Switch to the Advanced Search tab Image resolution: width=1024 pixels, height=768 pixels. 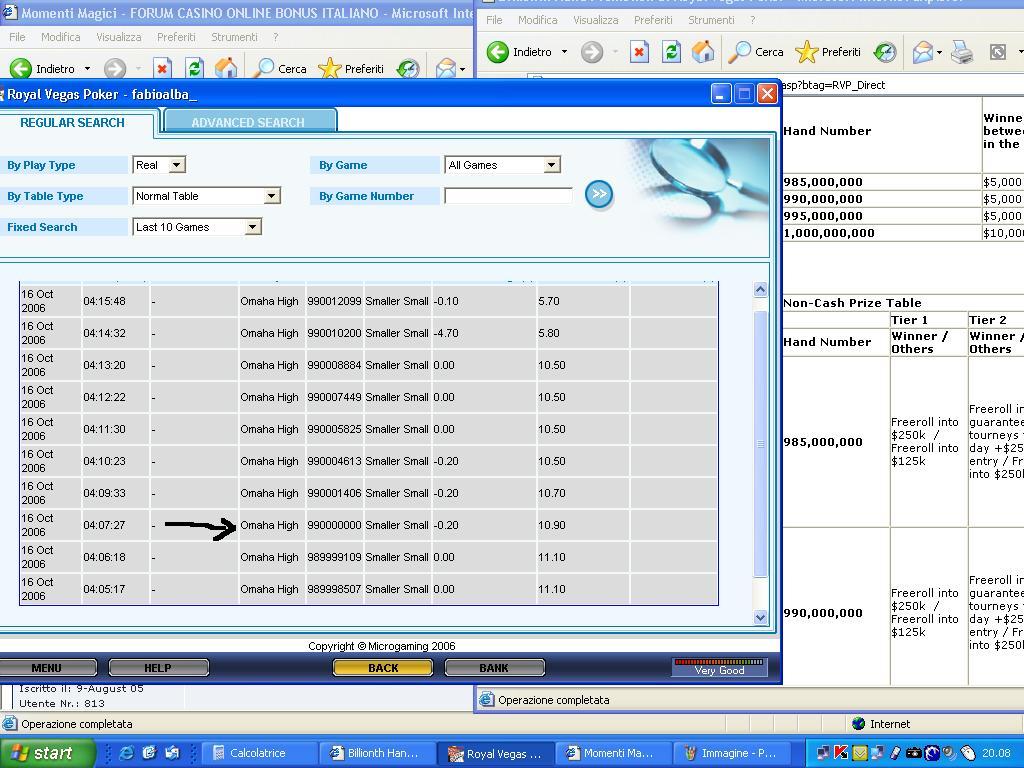(x=248, y=122)
